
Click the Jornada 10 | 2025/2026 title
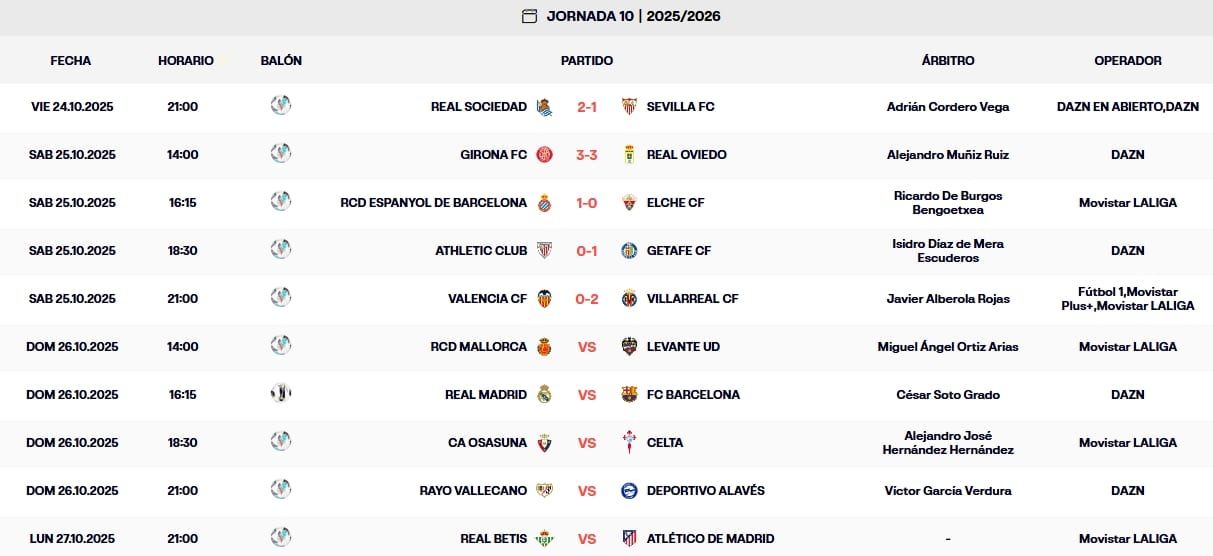click(x=633, y=16)
